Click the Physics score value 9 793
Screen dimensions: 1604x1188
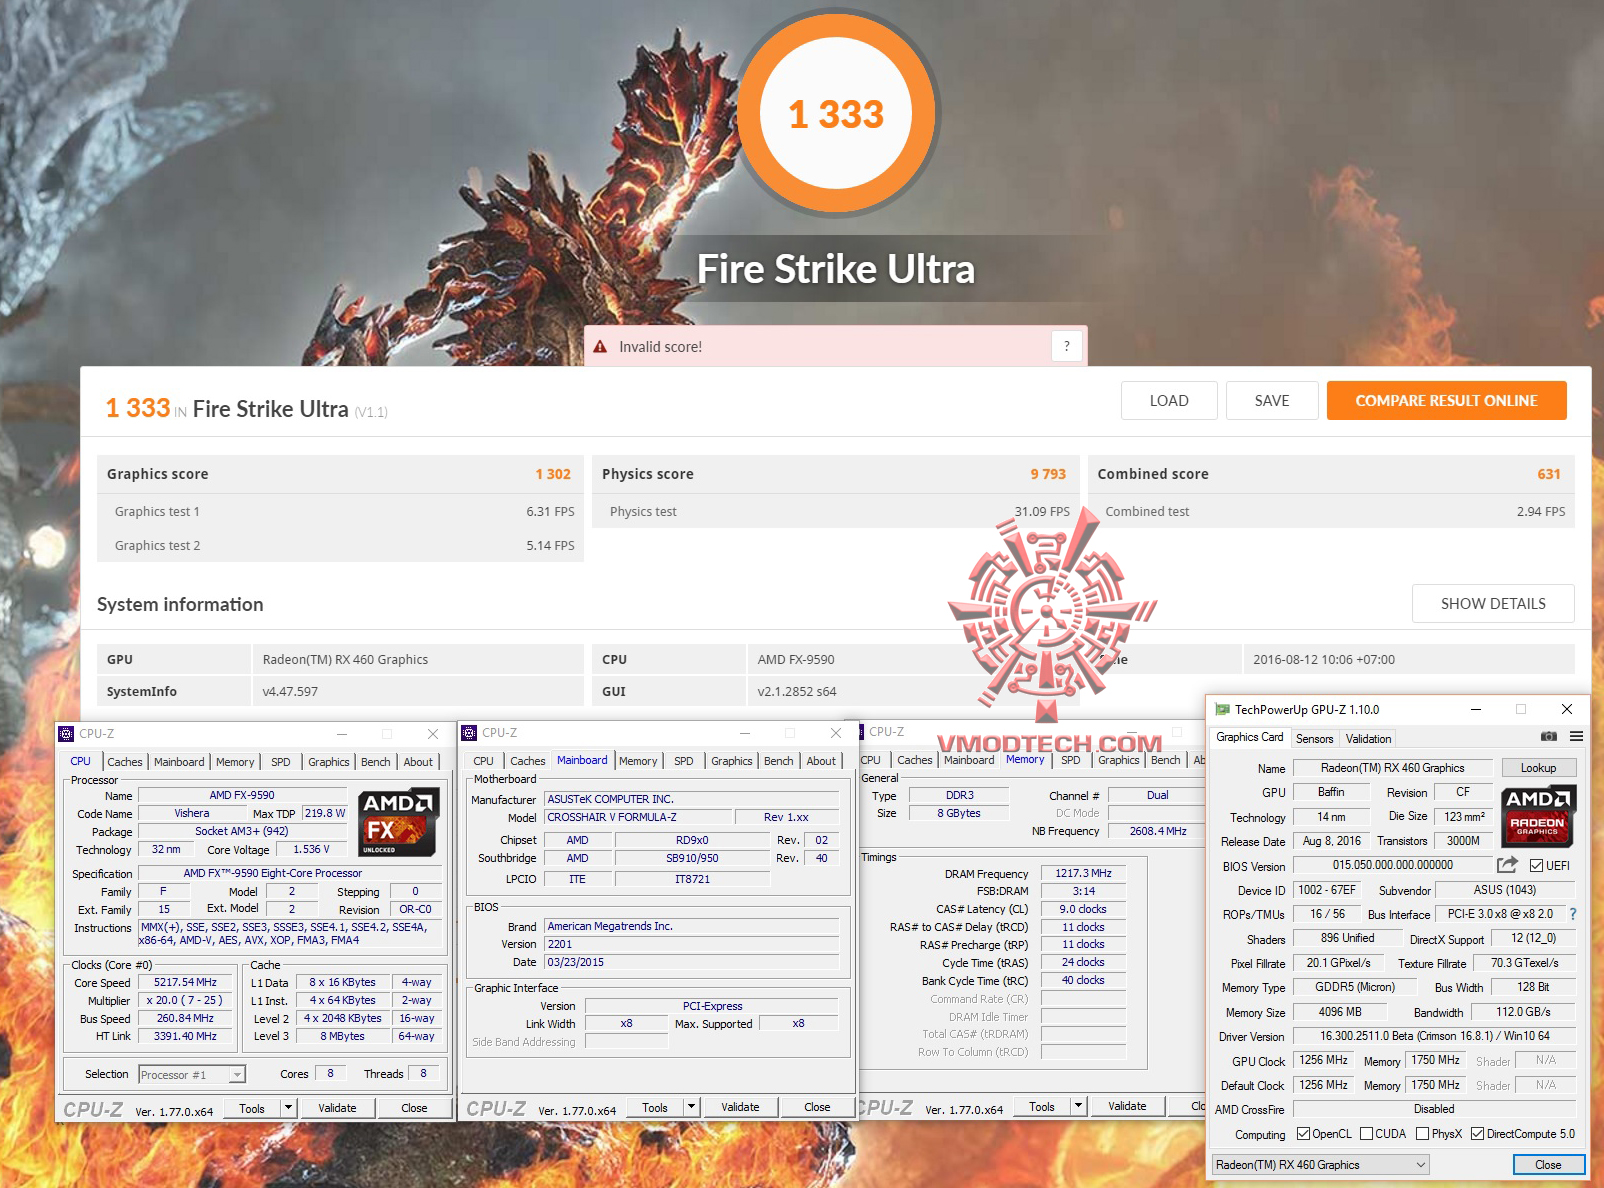pyautogui.click(x=1048, y=474)
